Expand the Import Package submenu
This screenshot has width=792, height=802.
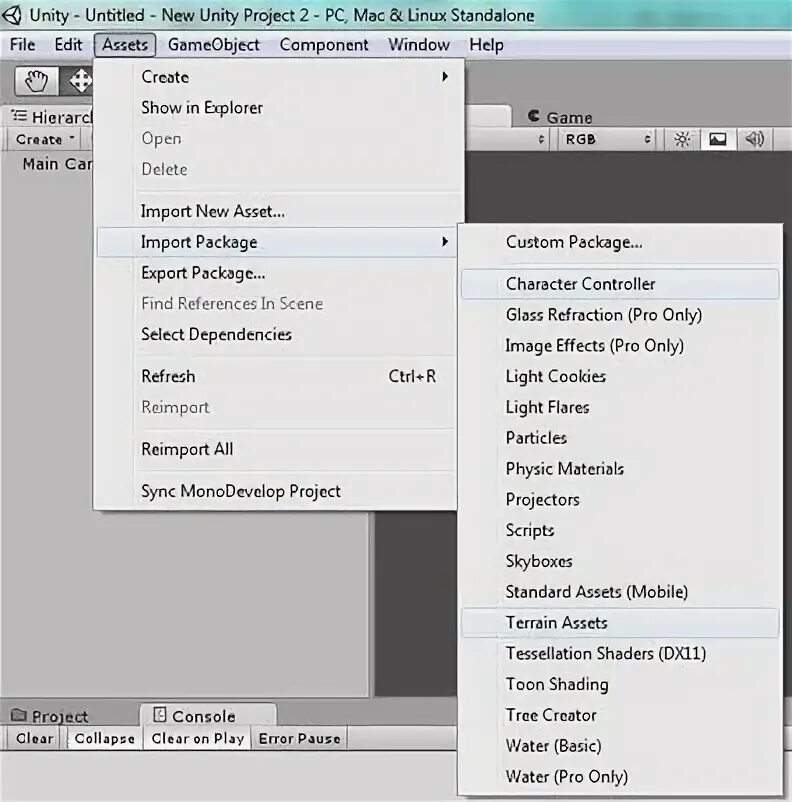coord(276,242)
